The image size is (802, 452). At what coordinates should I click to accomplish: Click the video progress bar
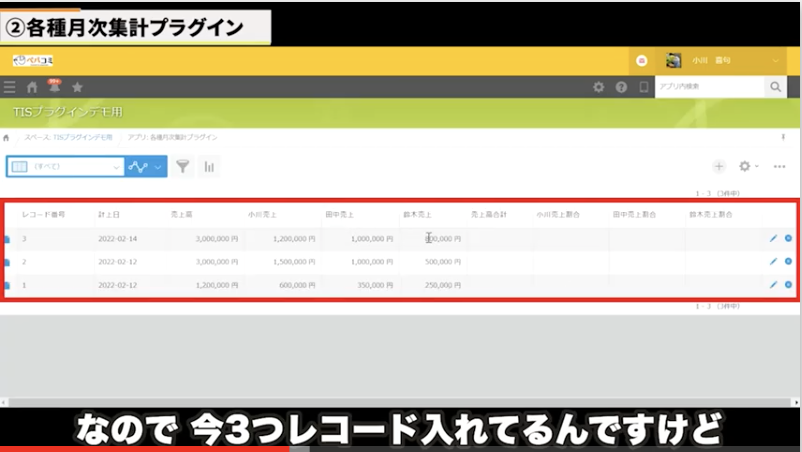pyautogui.click(x=401, y=449)
